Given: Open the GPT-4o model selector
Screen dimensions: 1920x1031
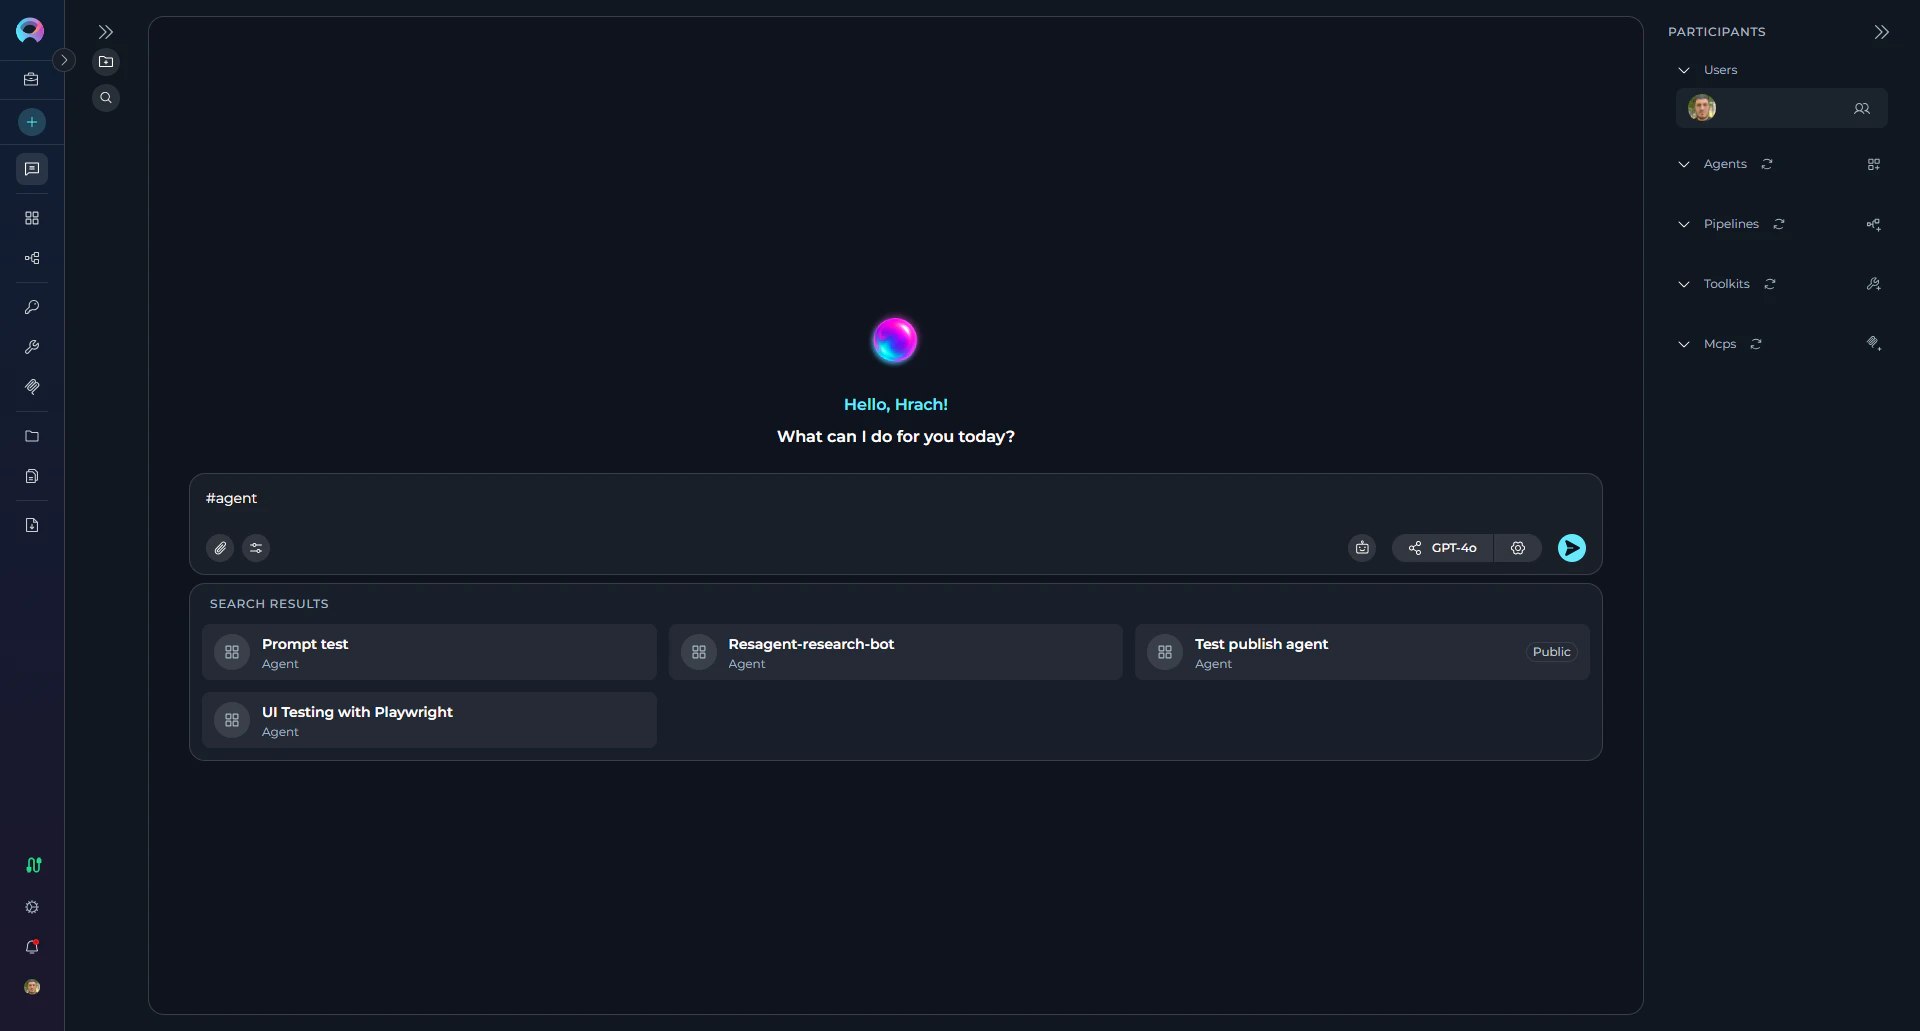Looking at the screenshot, I should point(1443,547).
